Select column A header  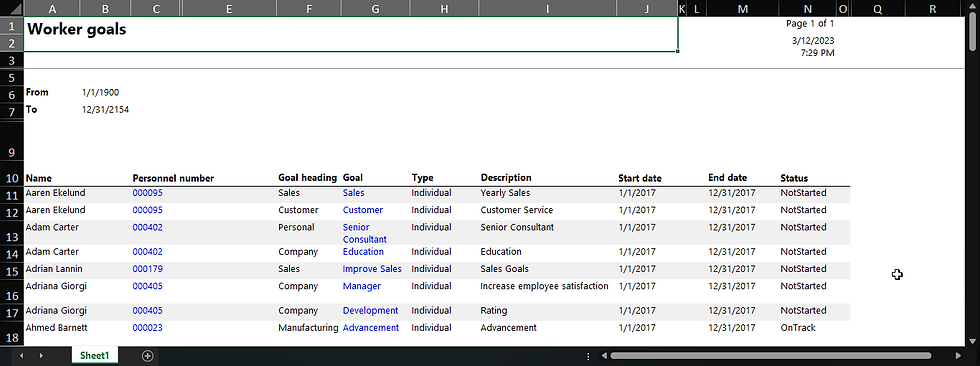[52, 9]
